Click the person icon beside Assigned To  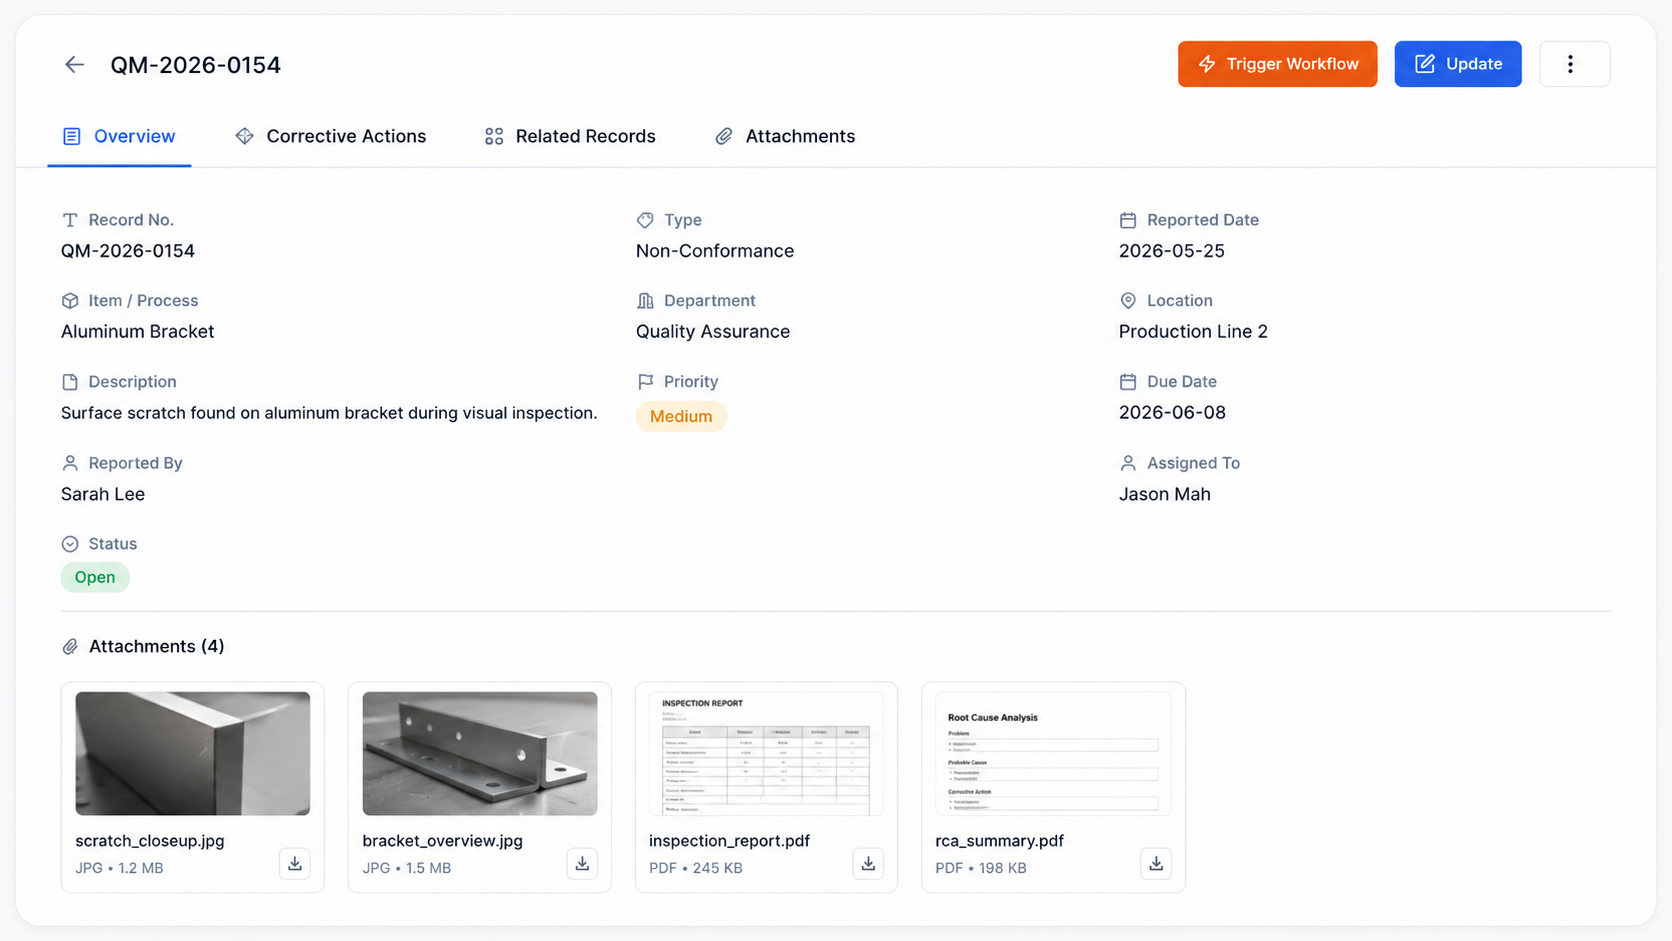click(x=1128, y=463)
